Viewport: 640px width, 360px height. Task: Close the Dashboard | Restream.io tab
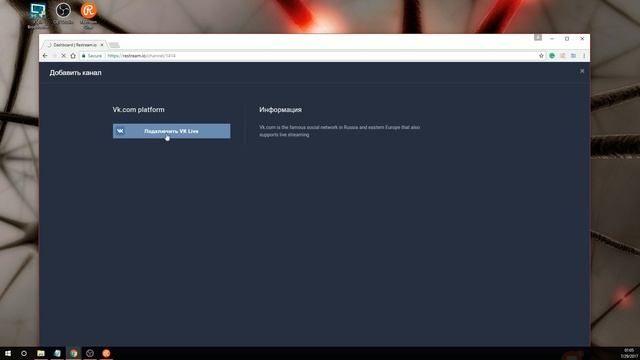coord(102,44)
